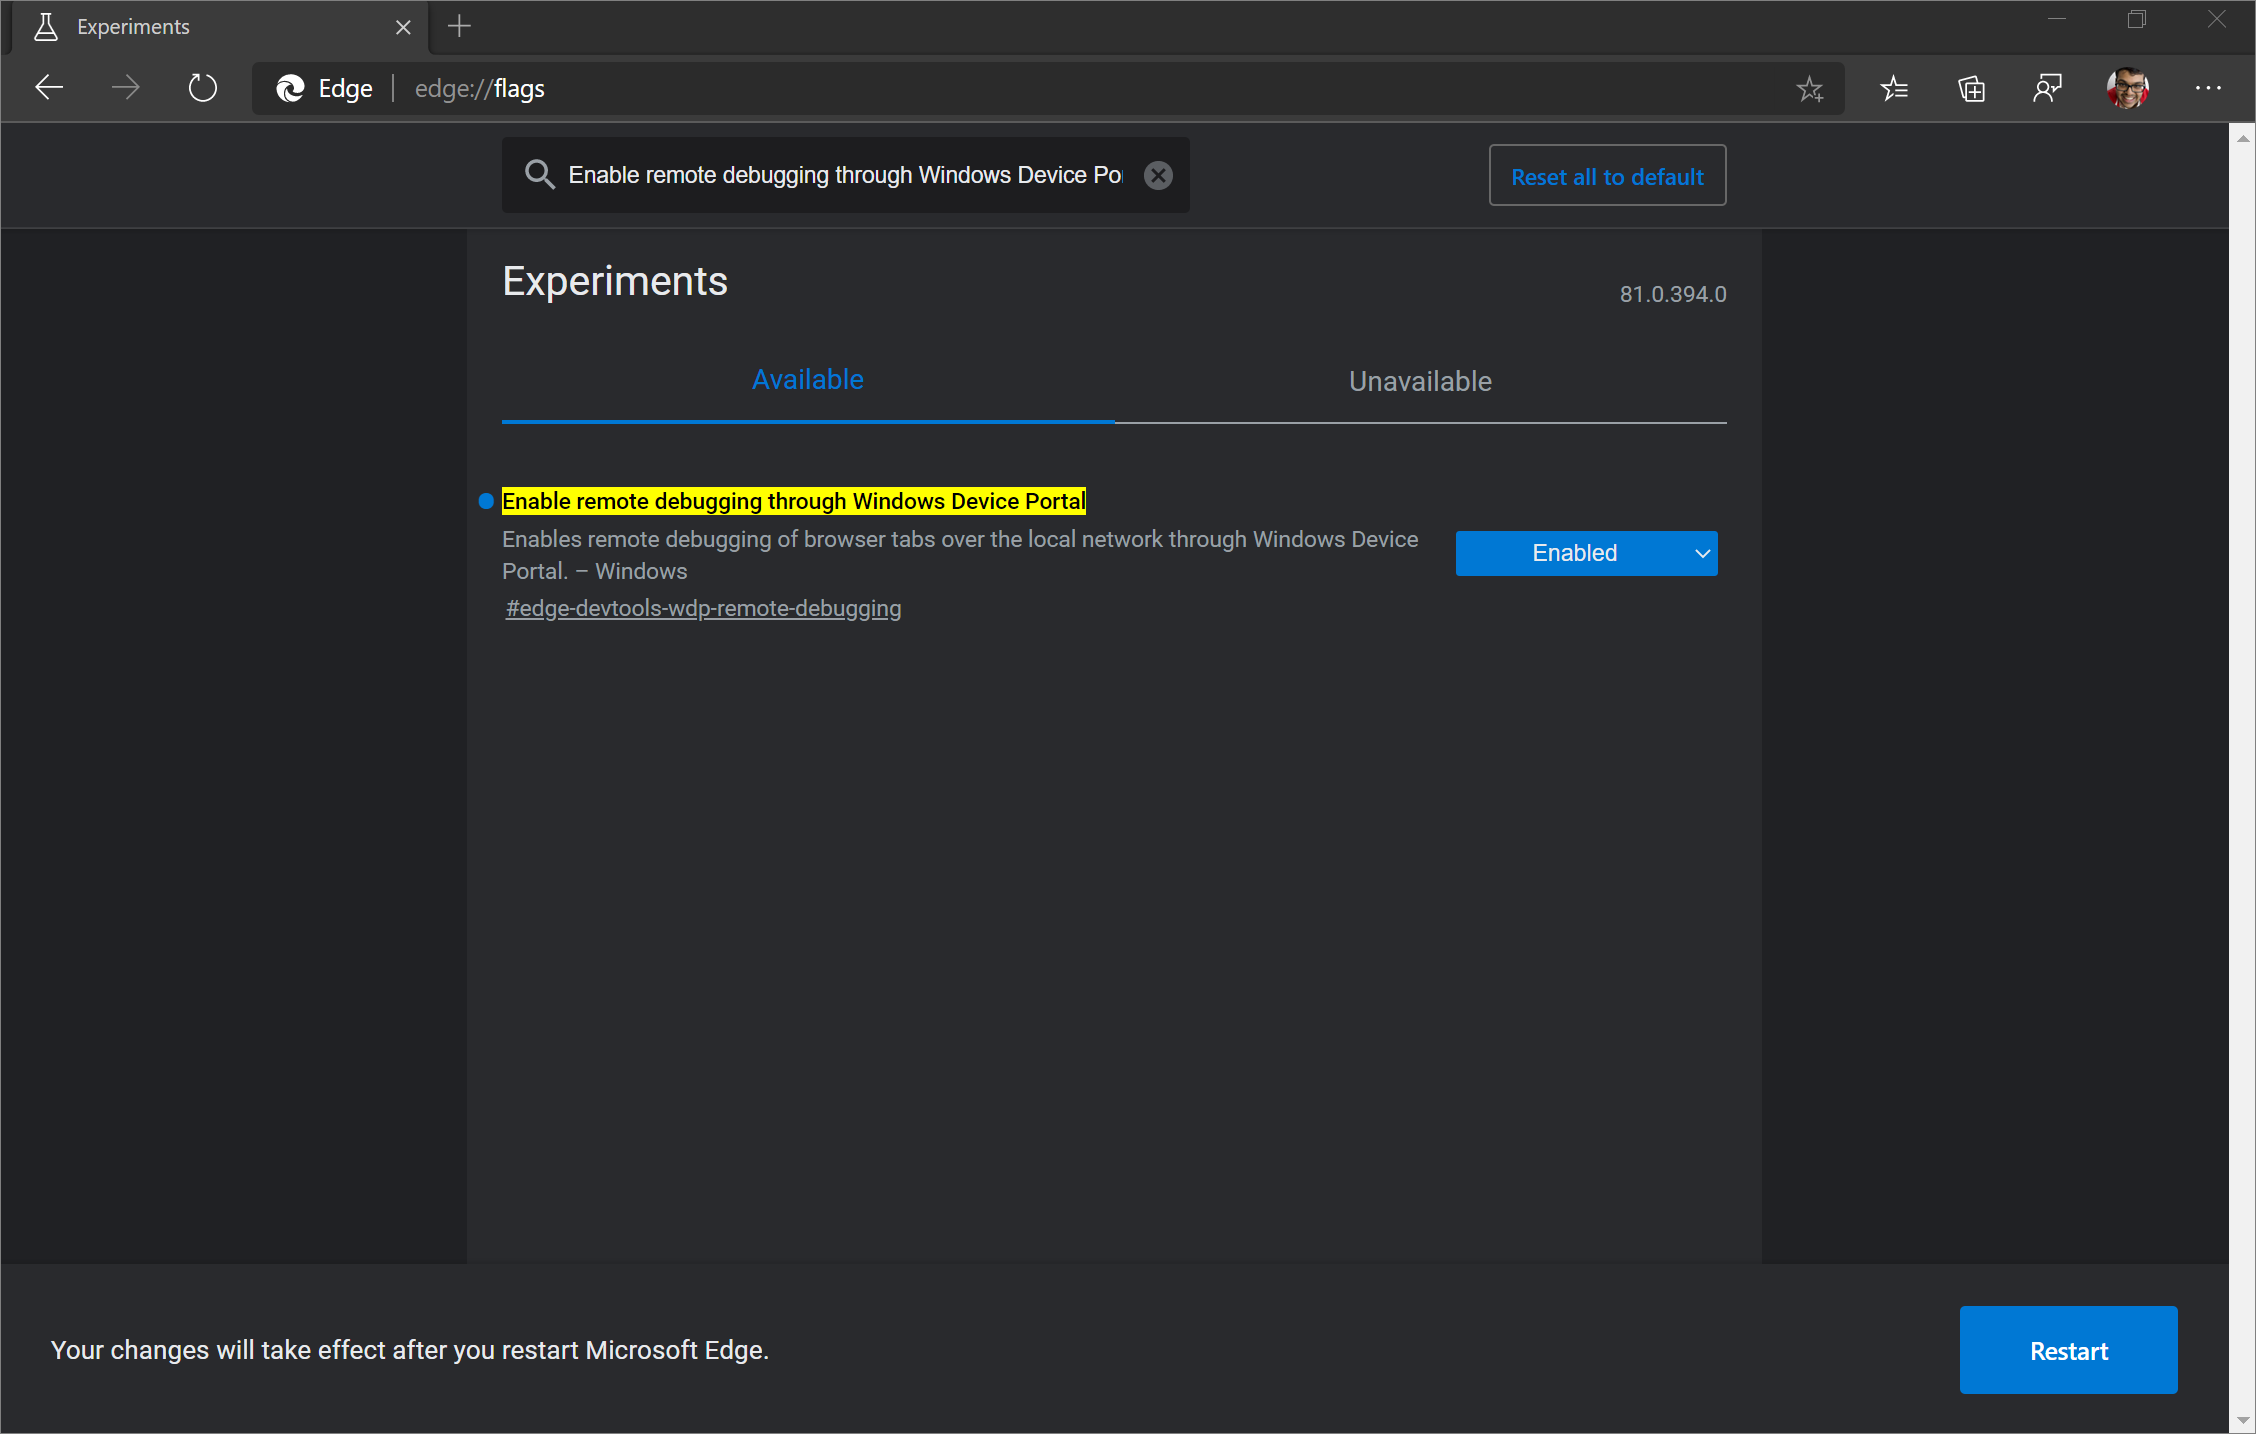Expand the Enabled dropdown for remote debugging

click(1587, 553)
